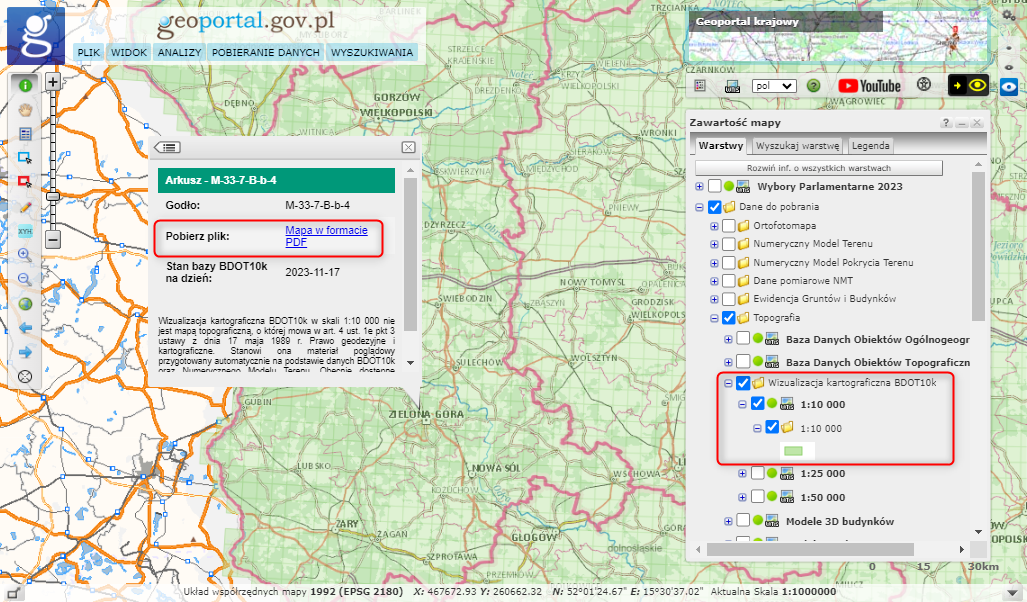
Task: Click the green 1:10 000 legend swatch
Action: click(793, 450)
